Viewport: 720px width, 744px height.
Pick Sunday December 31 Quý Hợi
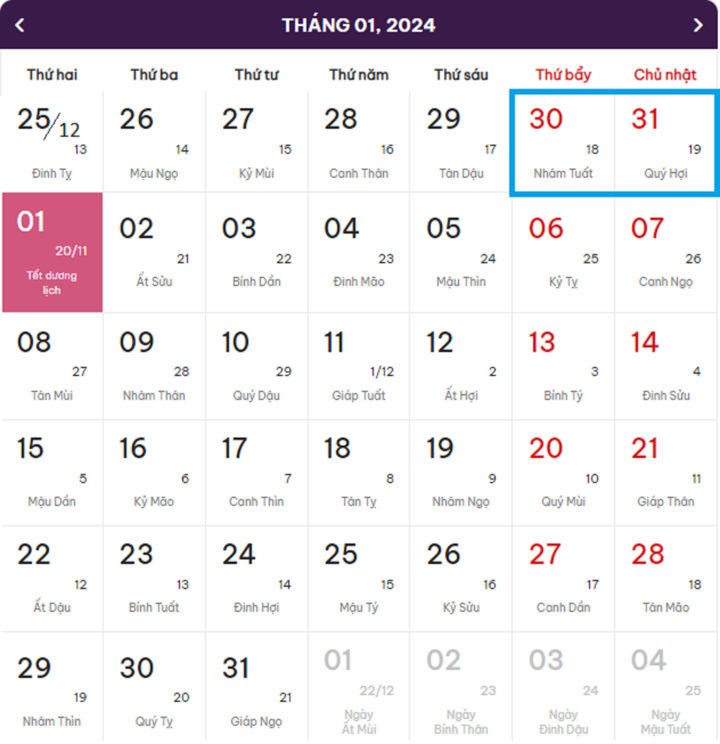(x=665, y=144)
